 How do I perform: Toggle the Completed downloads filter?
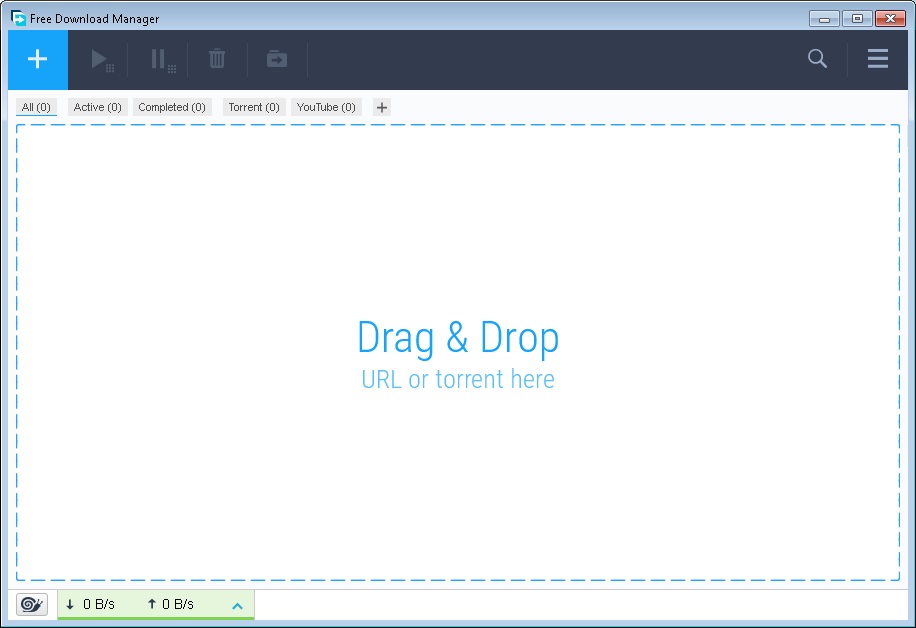click(171, 107)
